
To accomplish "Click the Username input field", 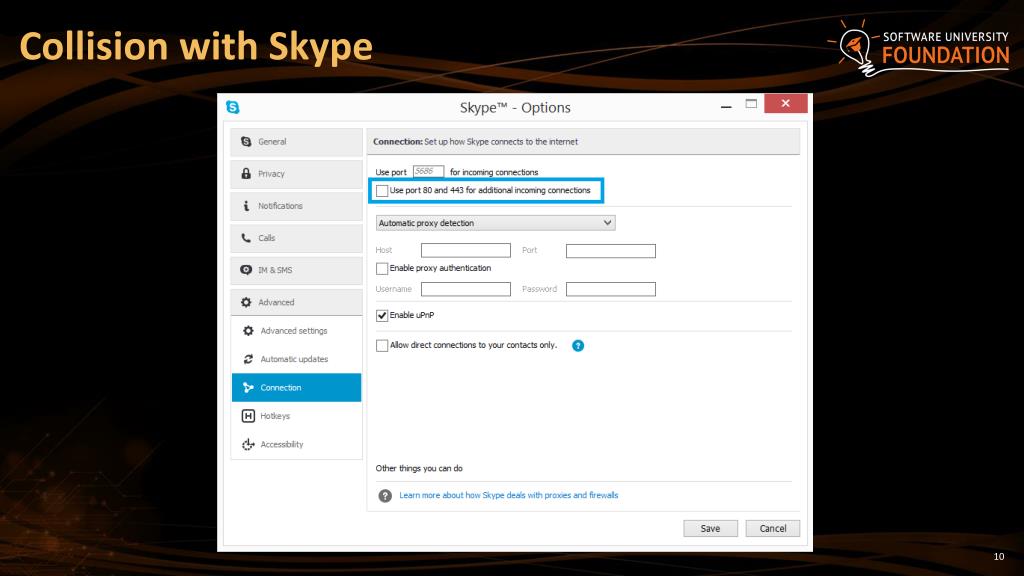I will (466, 289).
